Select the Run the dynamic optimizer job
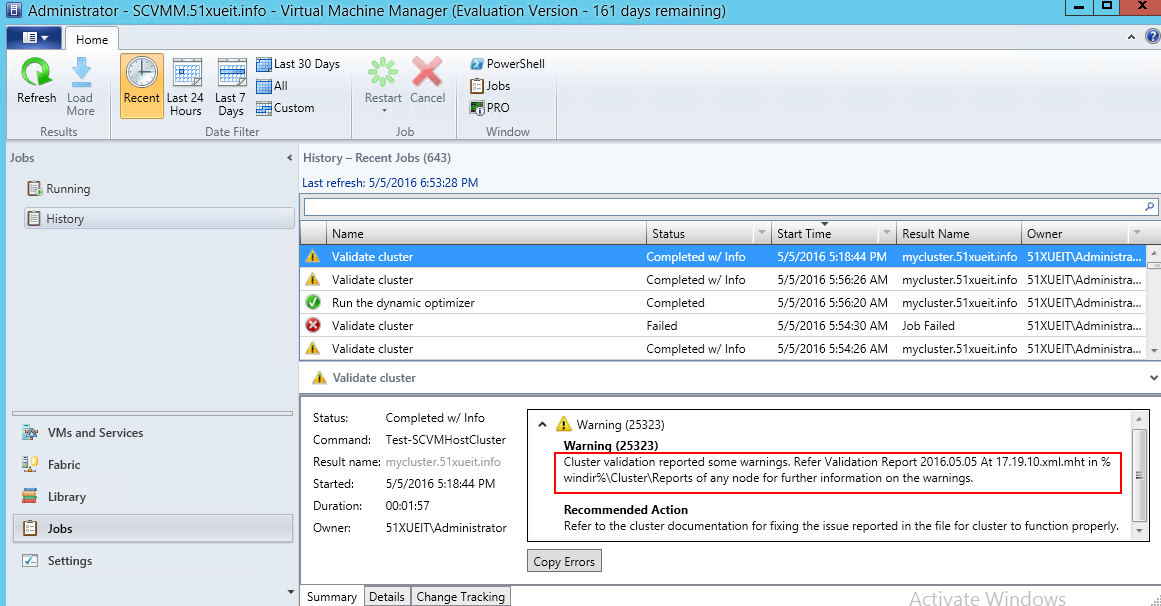Screen dimensions: 1161x606 [723, 302]
